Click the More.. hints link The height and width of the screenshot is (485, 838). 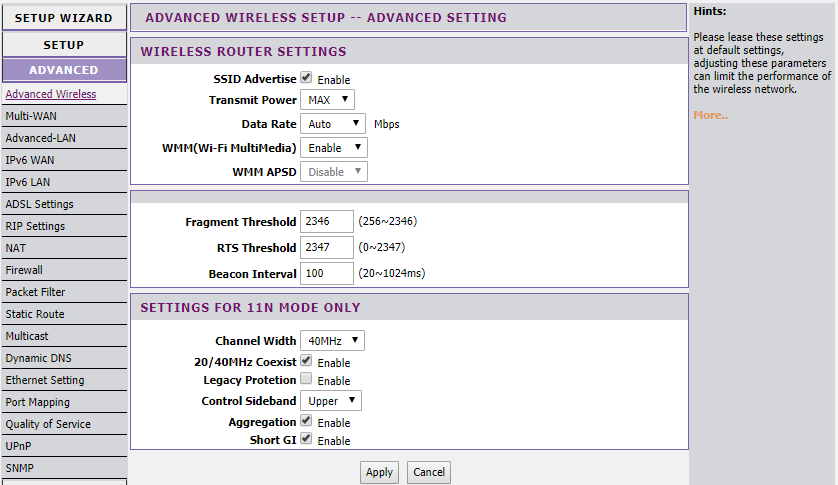pyautogui.click(x=710, y=115)
